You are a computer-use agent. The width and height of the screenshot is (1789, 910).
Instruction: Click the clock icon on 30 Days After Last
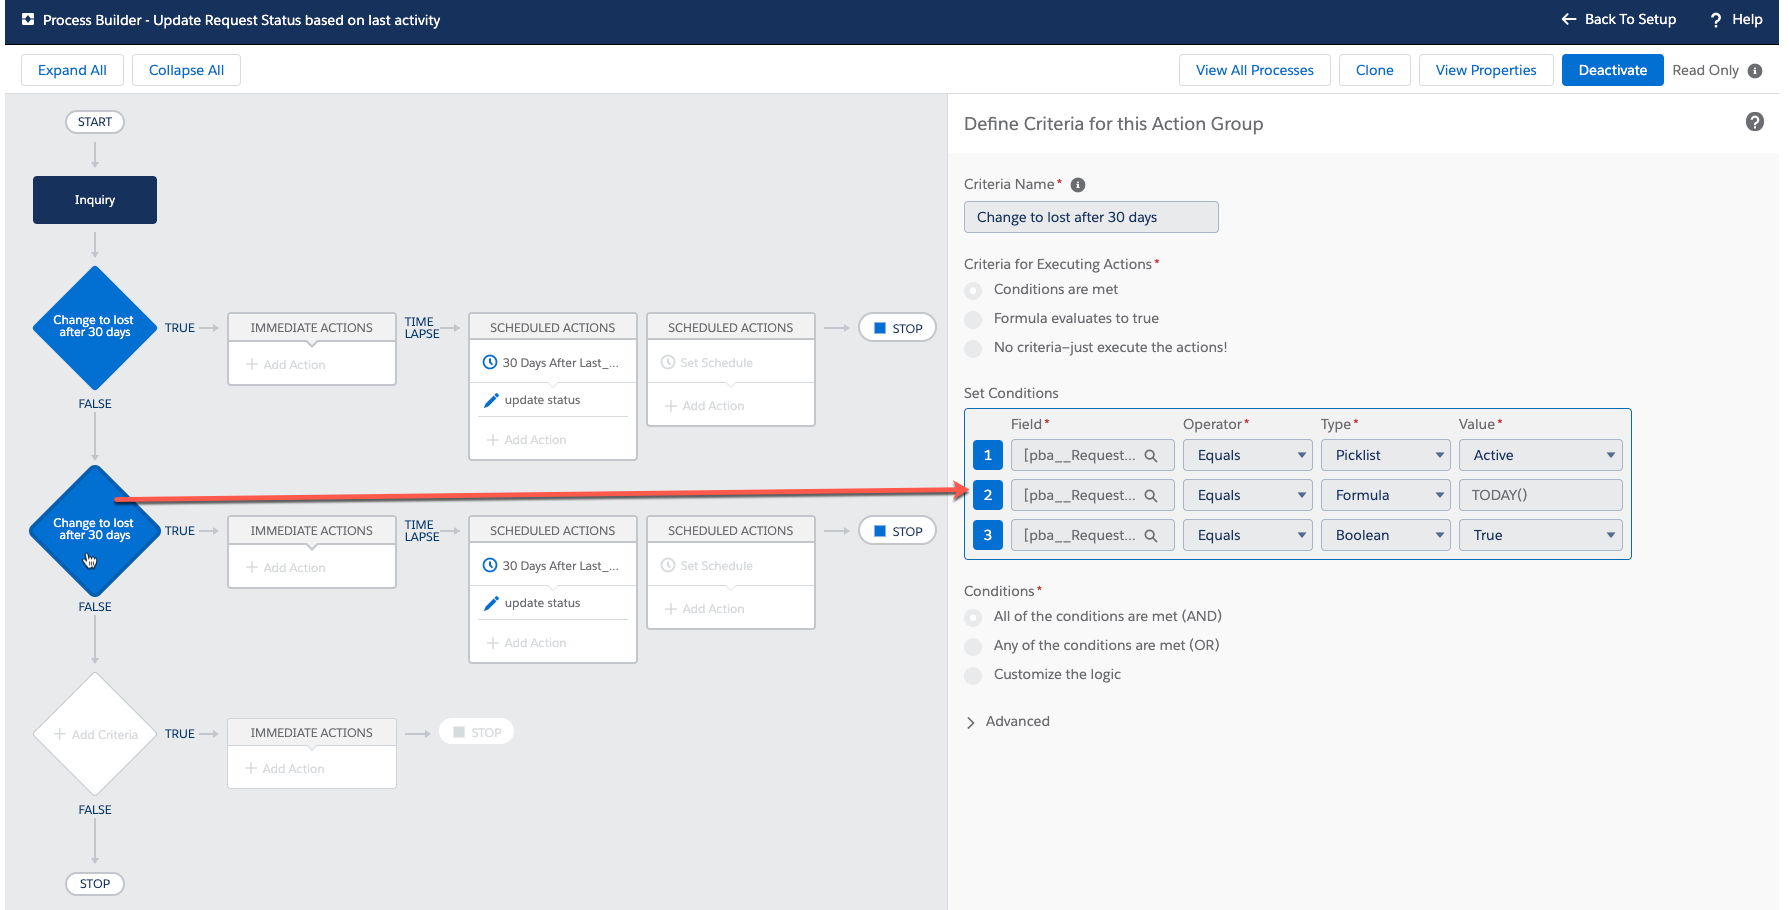491,362
